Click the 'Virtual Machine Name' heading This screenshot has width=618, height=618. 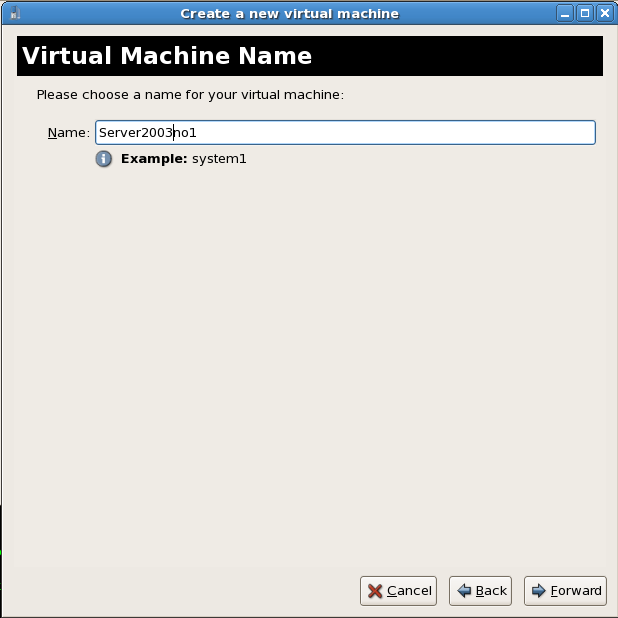pyautogui.click(x=167, y=56)
